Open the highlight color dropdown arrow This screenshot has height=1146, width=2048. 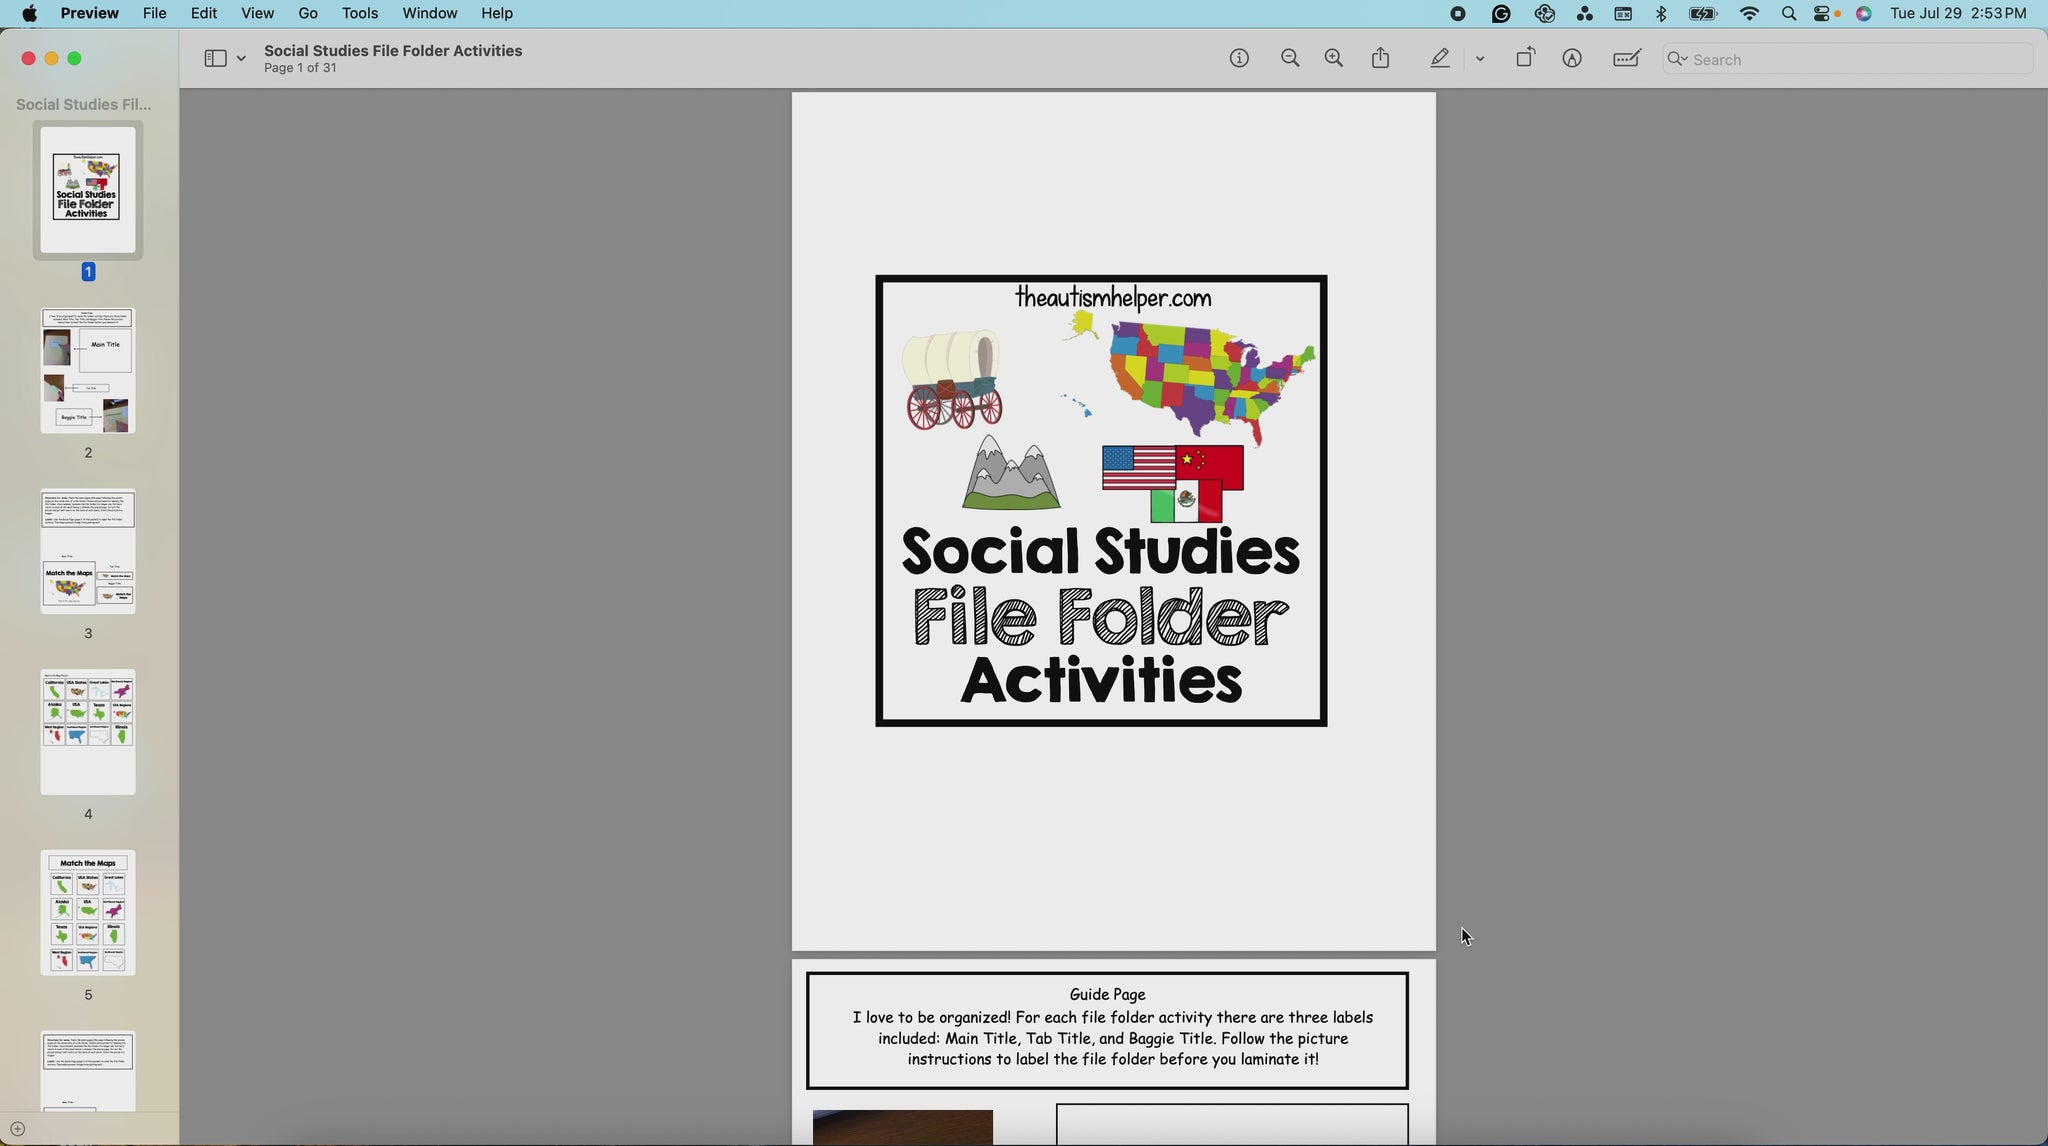pyautogui.click(x=1480, y=59)
